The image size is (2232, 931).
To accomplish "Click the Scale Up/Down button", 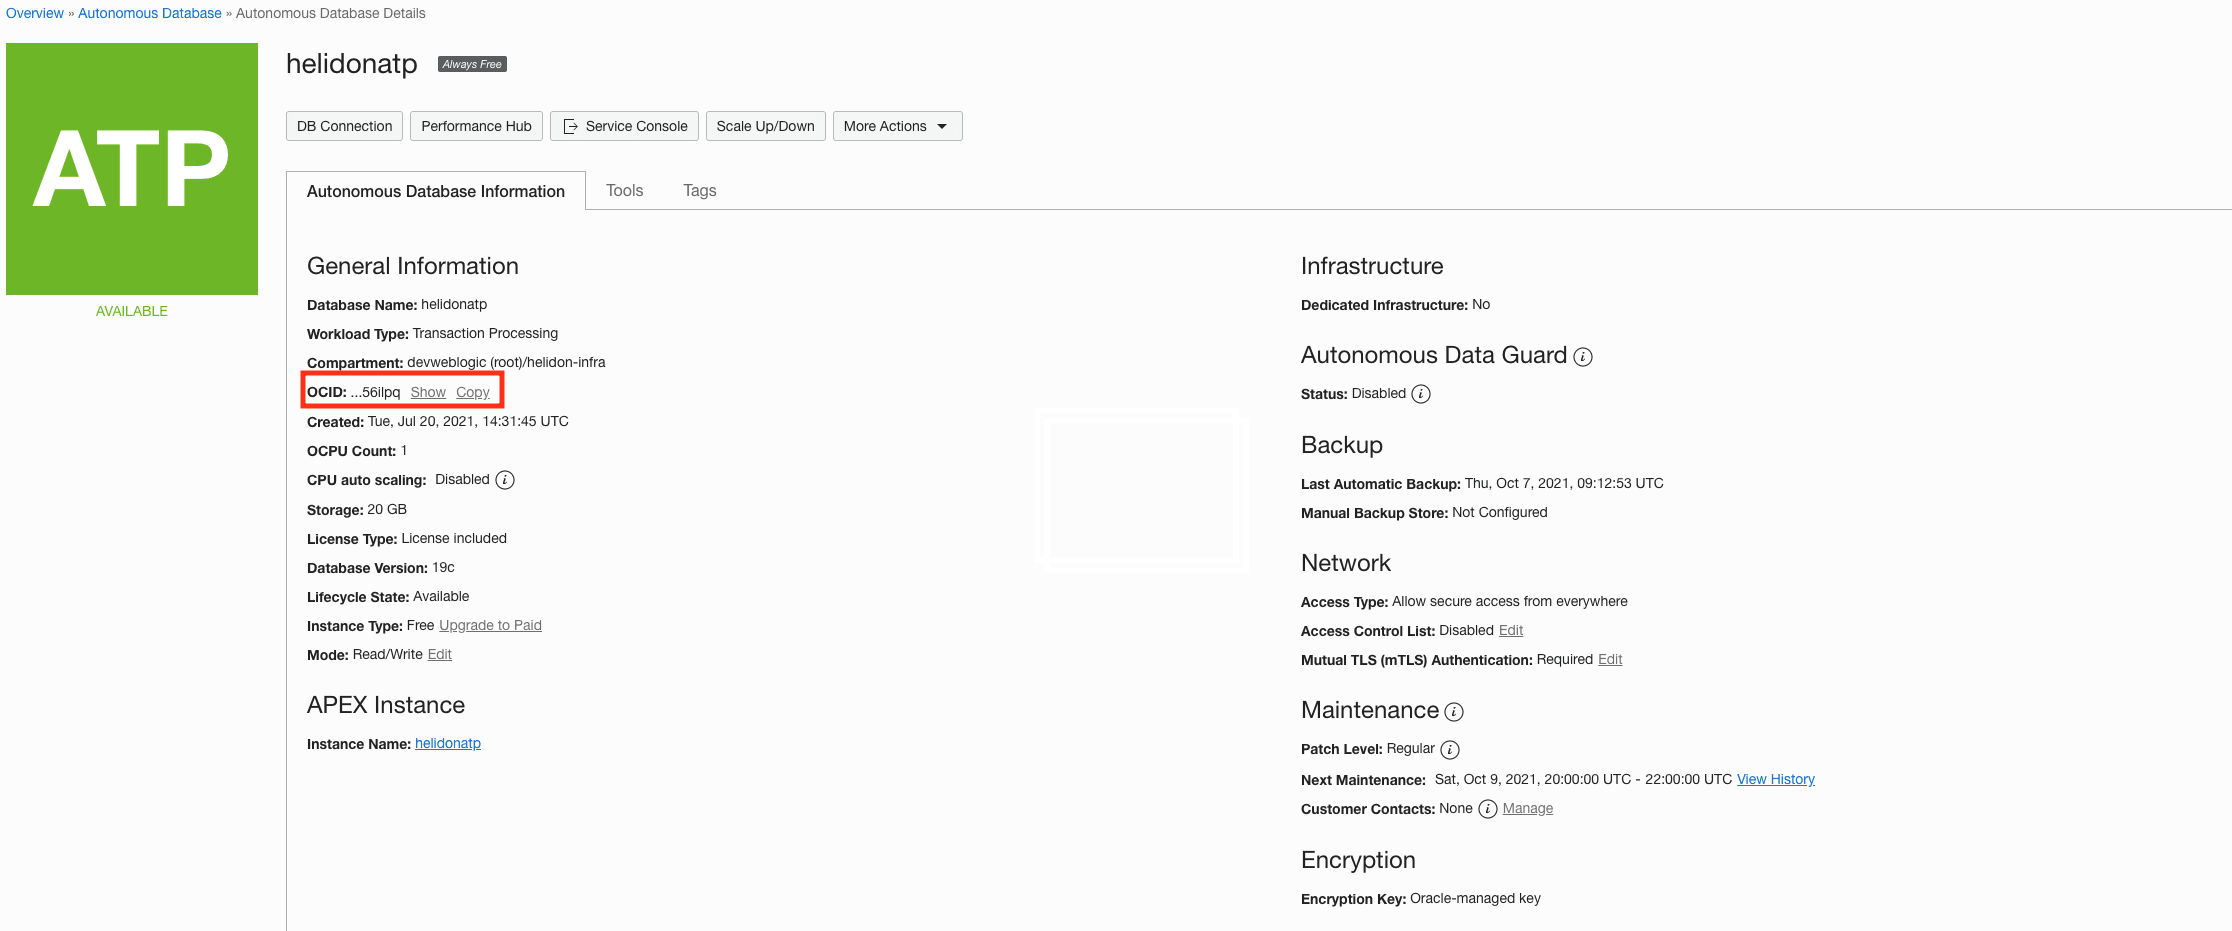I will [x=765, y=126].
